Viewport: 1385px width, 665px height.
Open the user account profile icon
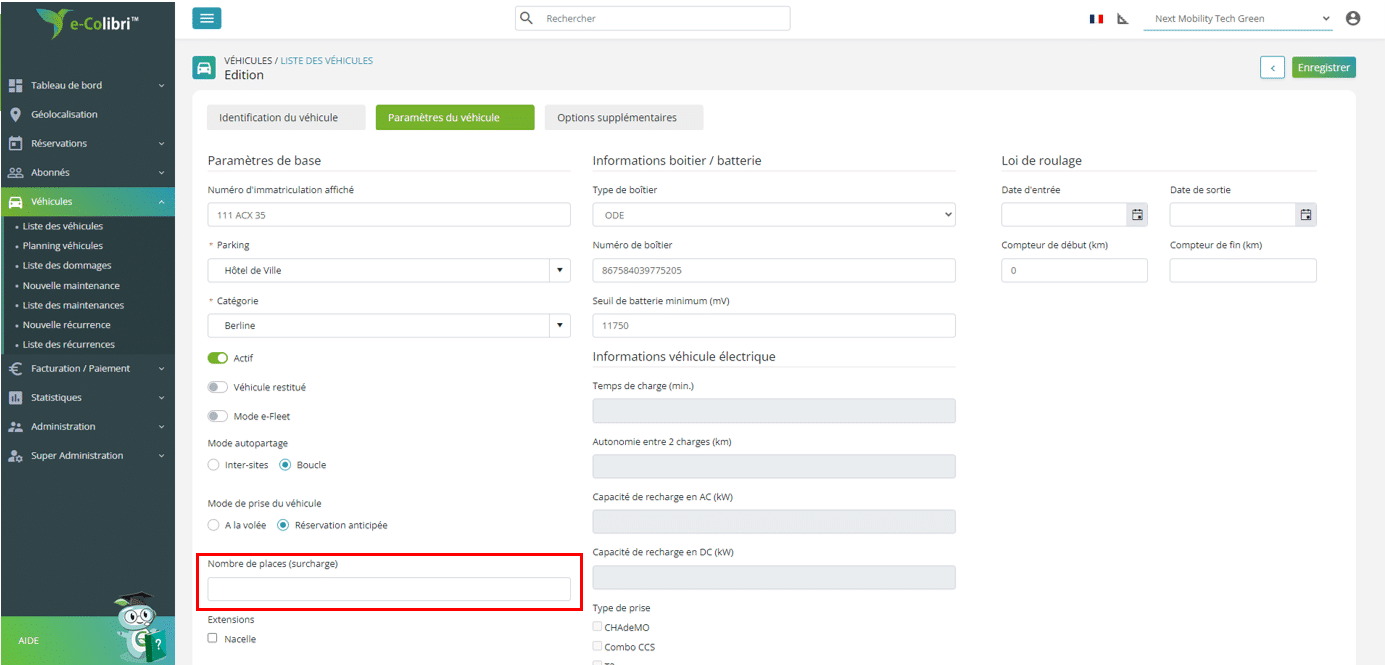coord(1353,18)
